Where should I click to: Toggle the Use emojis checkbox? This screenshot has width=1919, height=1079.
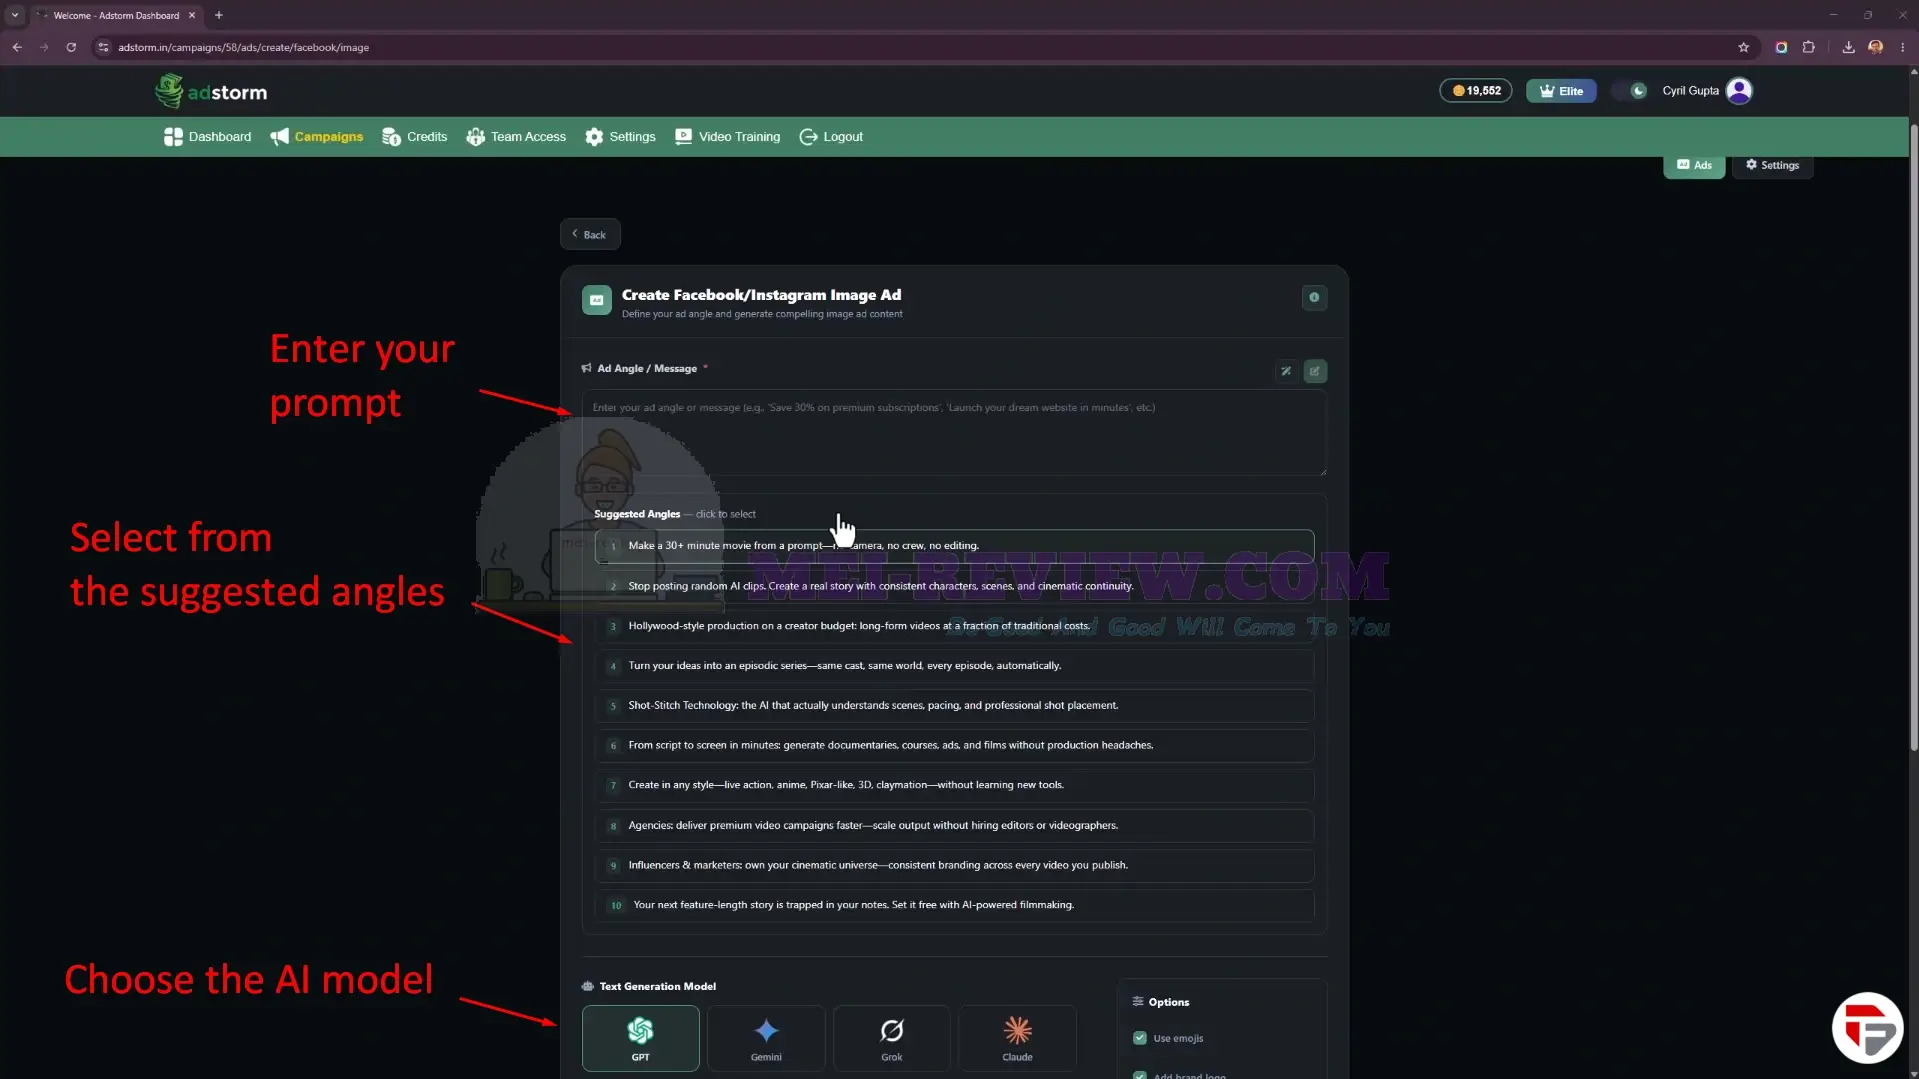point(1140,1038)
